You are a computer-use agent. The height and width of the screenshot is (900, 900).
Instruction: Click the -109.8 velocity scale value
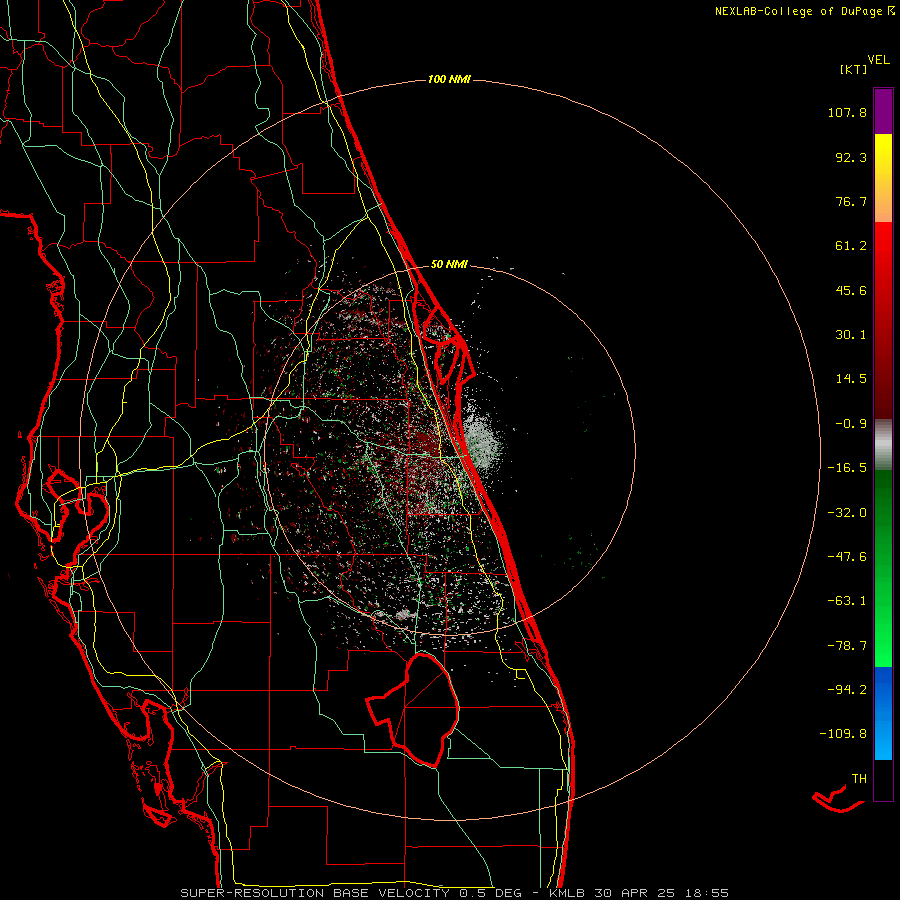coord(843,734)
